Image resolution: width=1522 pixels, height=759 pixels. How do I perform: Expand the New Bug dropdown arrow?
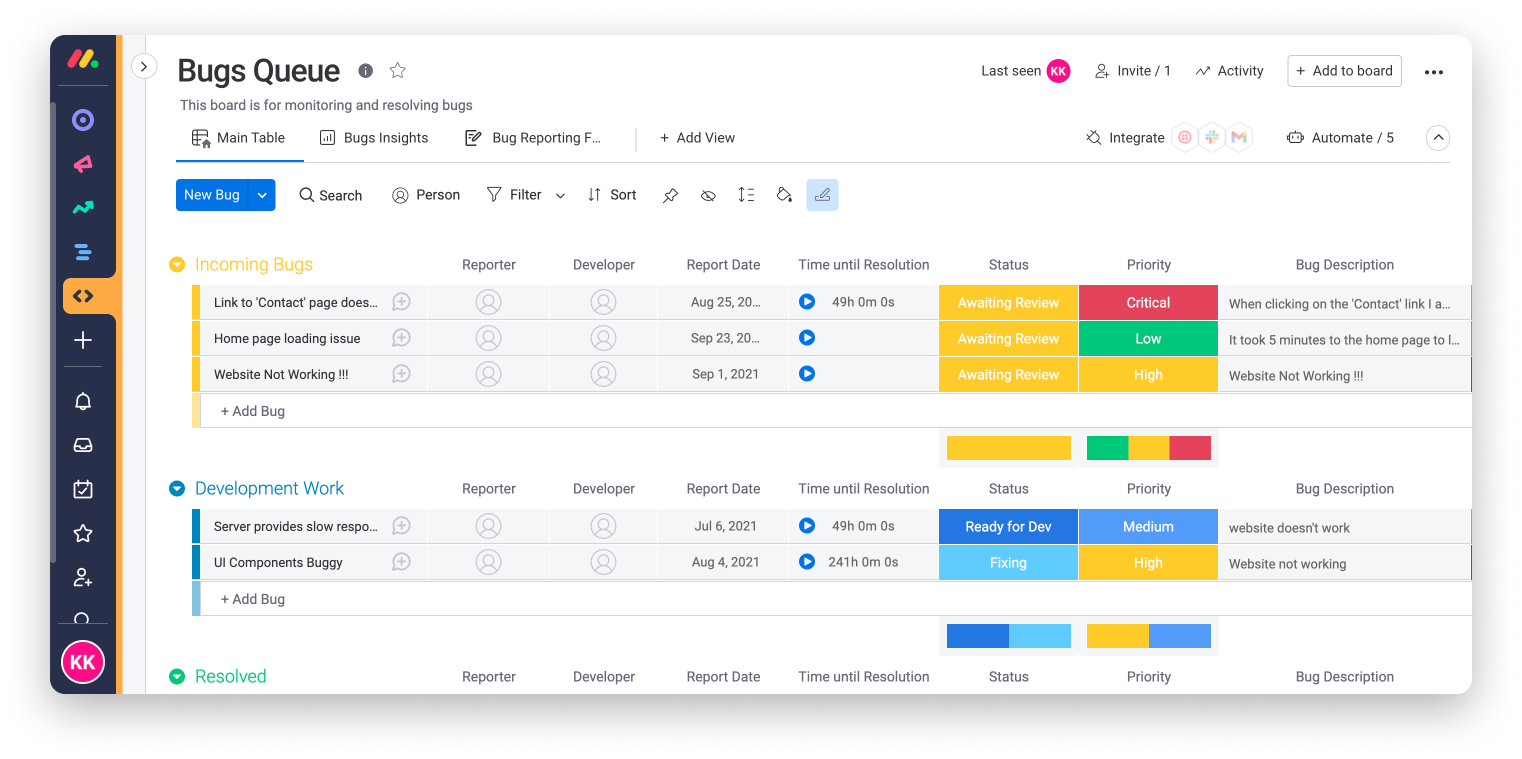coord(262,195)
